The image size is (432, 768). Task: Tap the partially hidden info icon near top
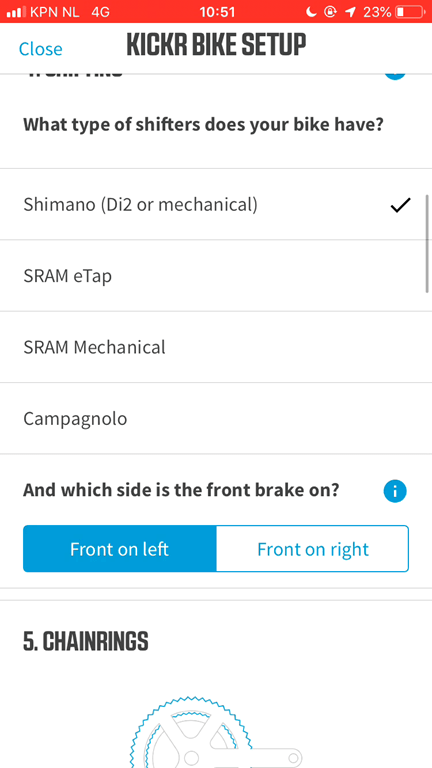click(x=395, y=76)
